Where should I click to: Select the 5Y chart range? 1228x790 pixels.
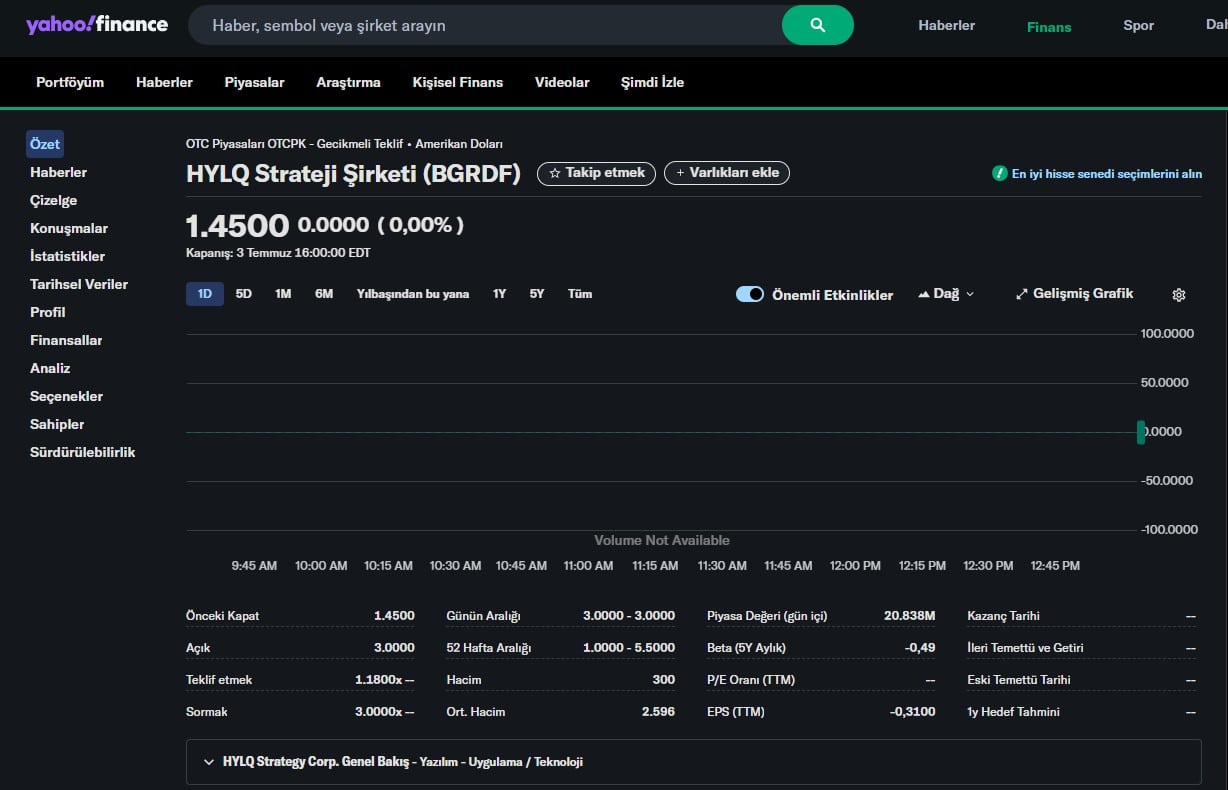537,294
